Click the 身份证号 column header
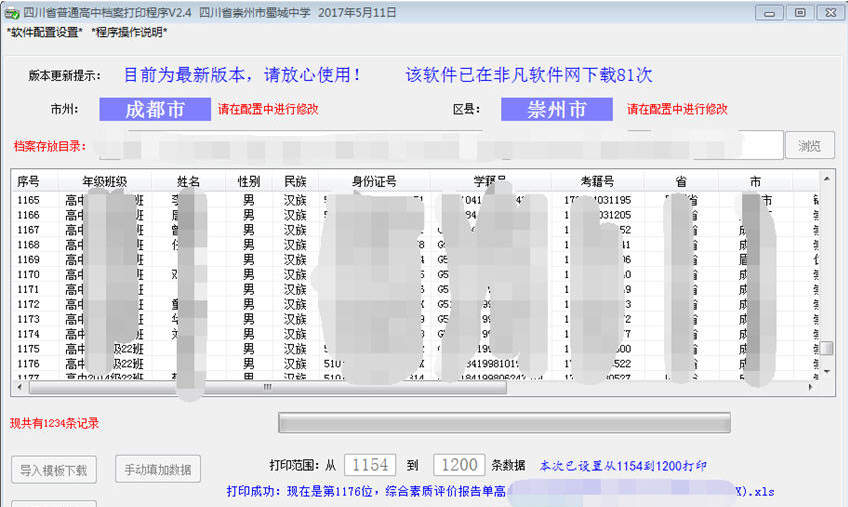This screenshot has width=848, height=507. click(374, 181)
